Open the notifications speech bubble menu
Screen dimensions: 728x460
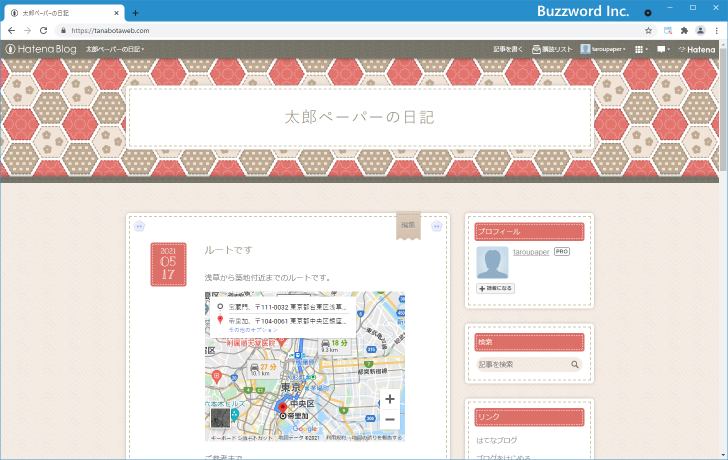coord(663,49)
